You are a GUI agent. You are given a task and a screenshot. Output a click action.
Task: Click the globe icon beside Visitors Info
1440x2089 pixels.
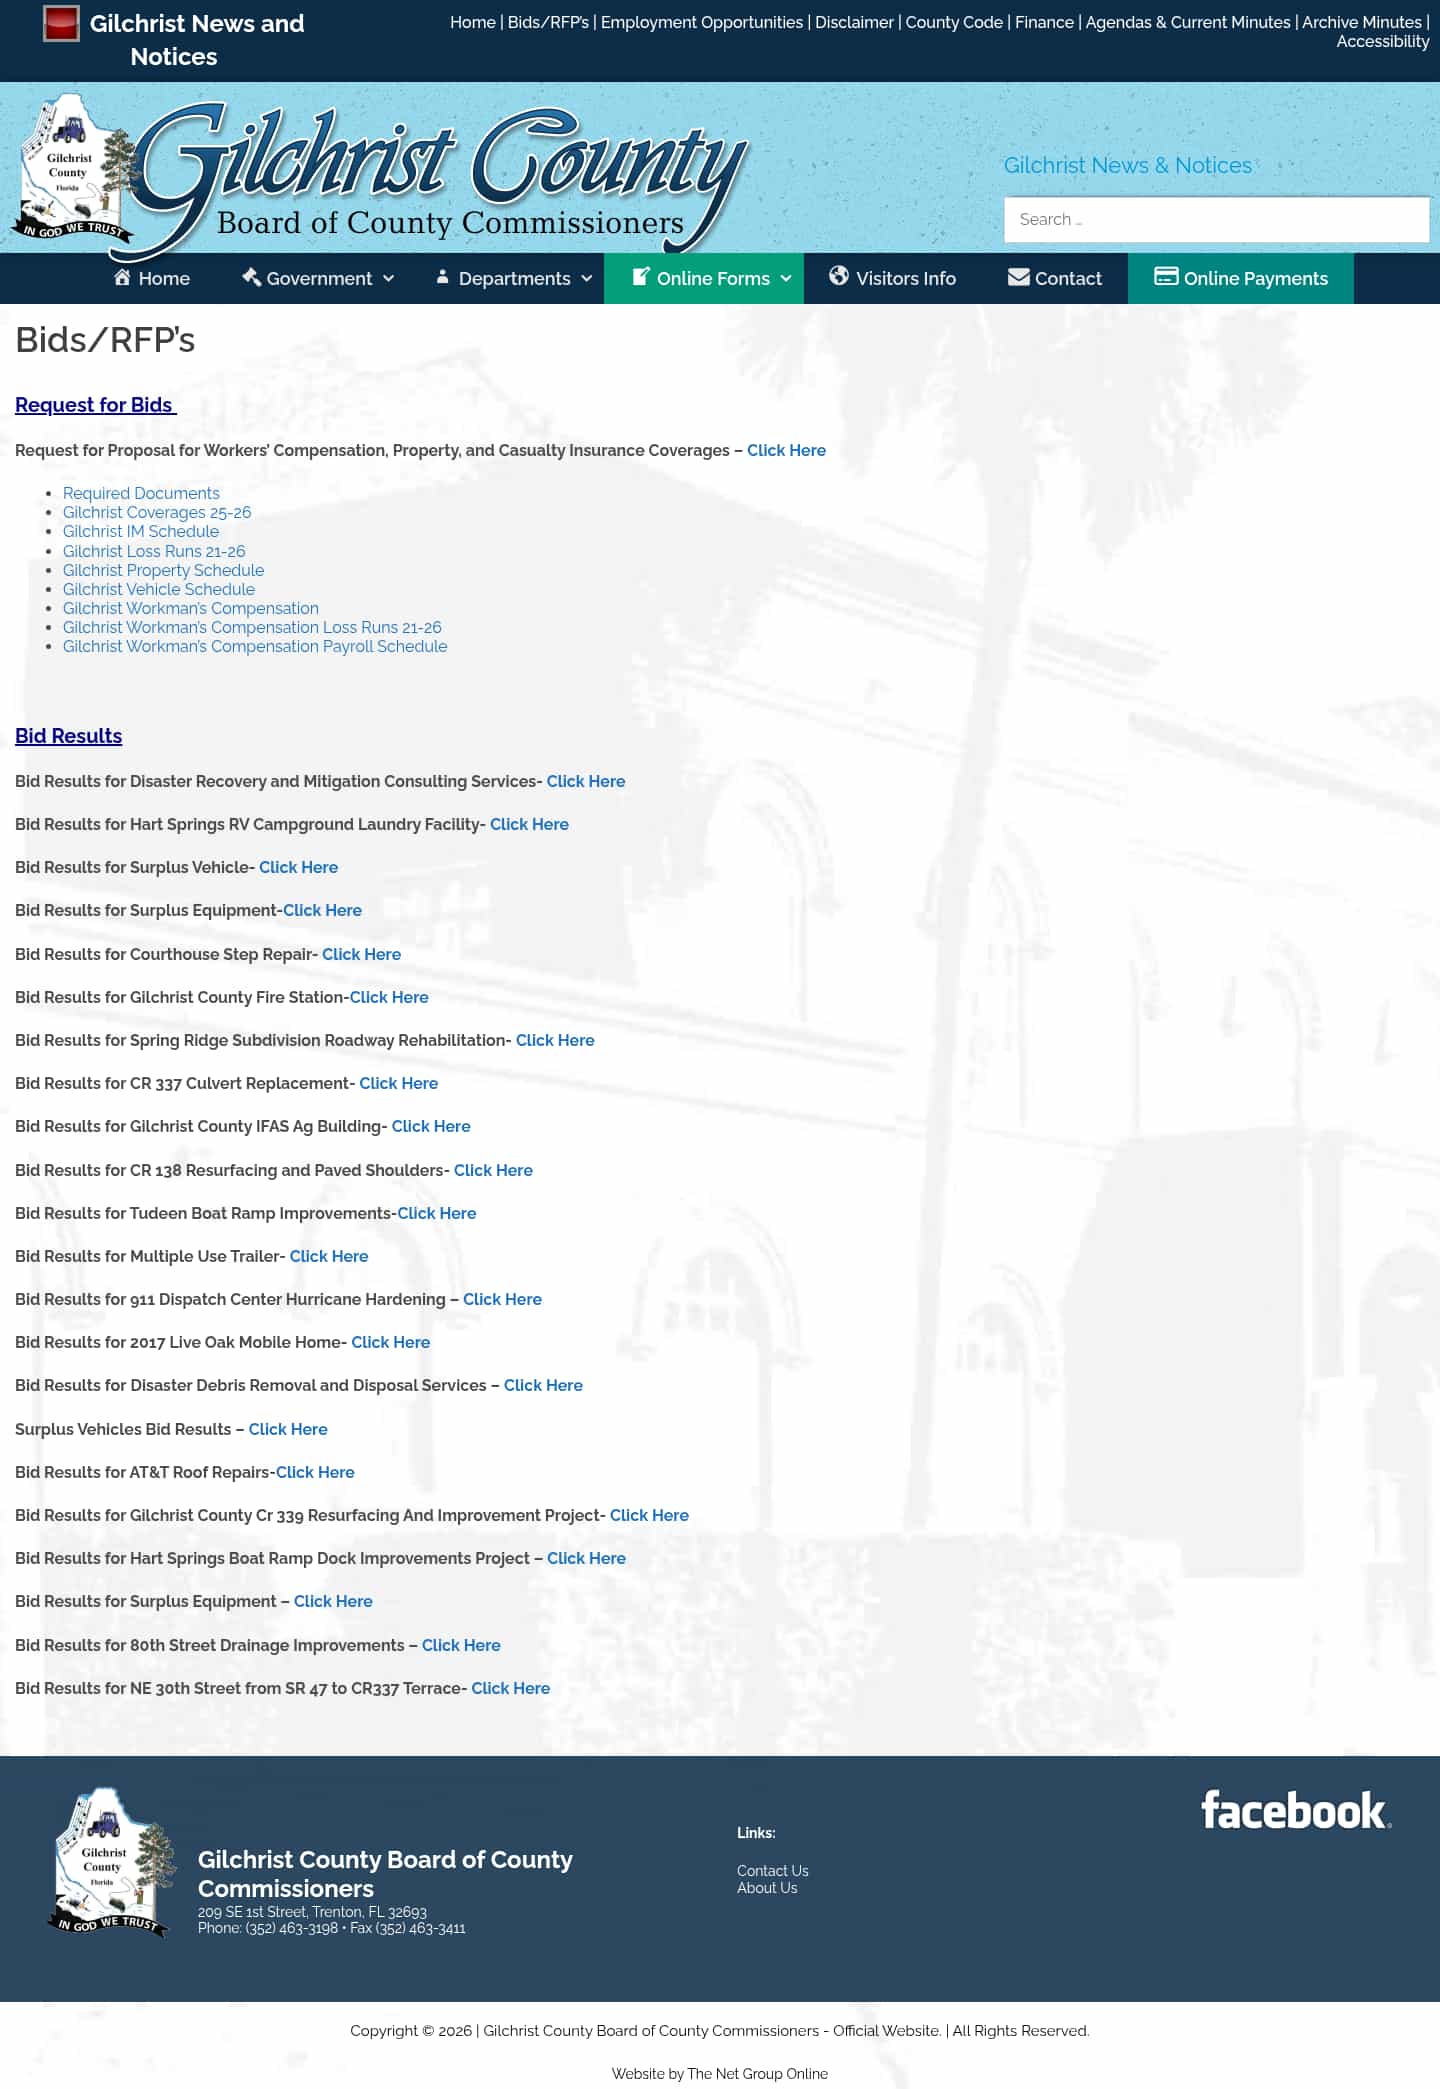(839, 276)
